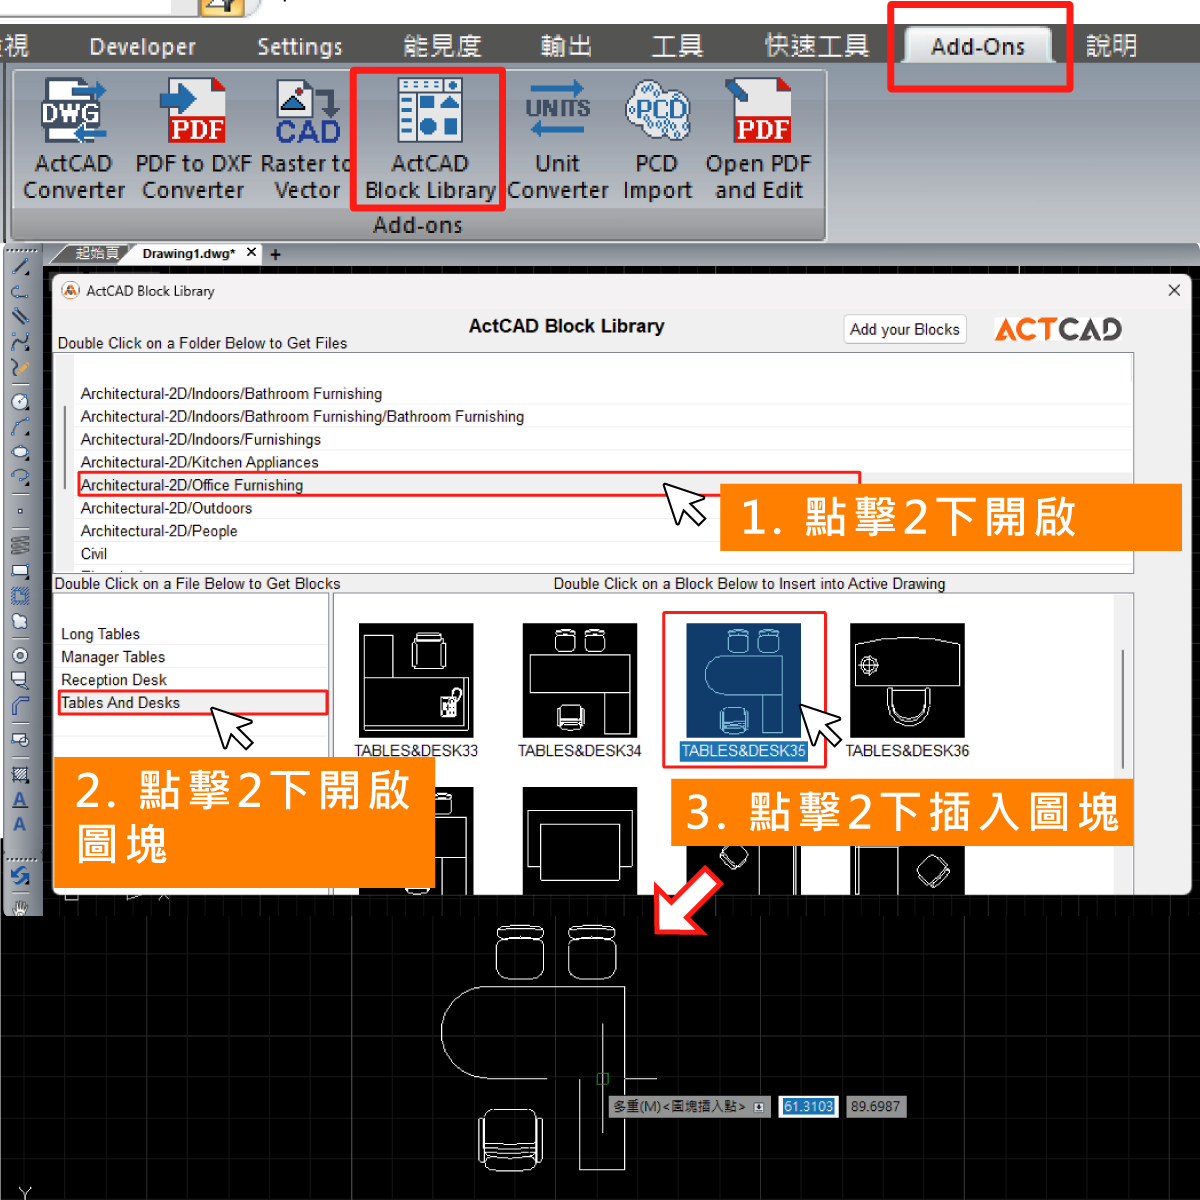This screenshot has height=1200, width=1200.
Task: Launch the PDF to DXF Converter
Action: [x=194, y=139]
